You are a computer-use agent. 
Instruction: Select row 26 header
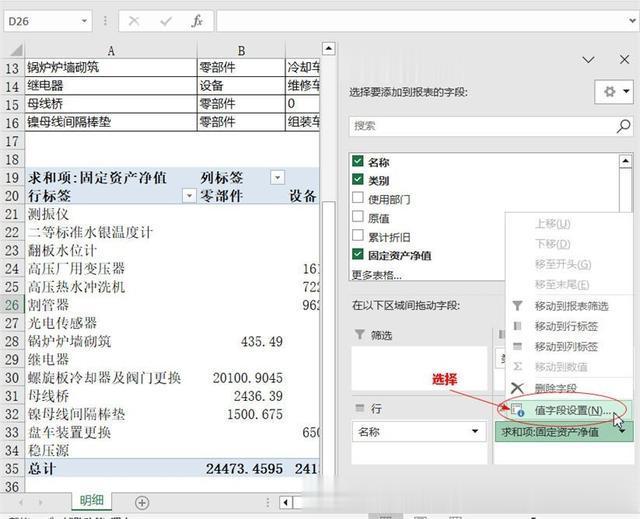(x=12, y=305)
